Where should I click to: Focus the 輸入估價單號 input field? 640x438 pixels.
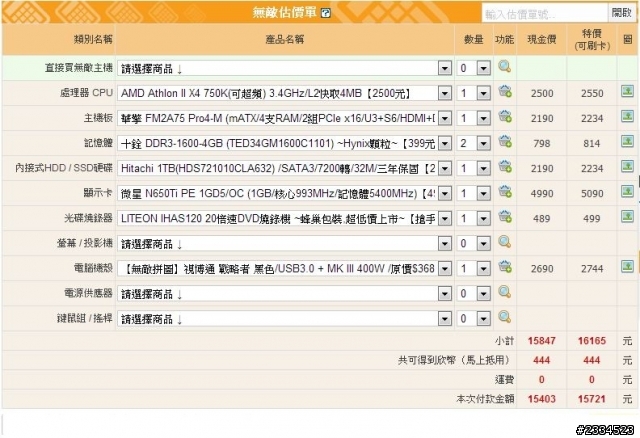pos(545,14)
